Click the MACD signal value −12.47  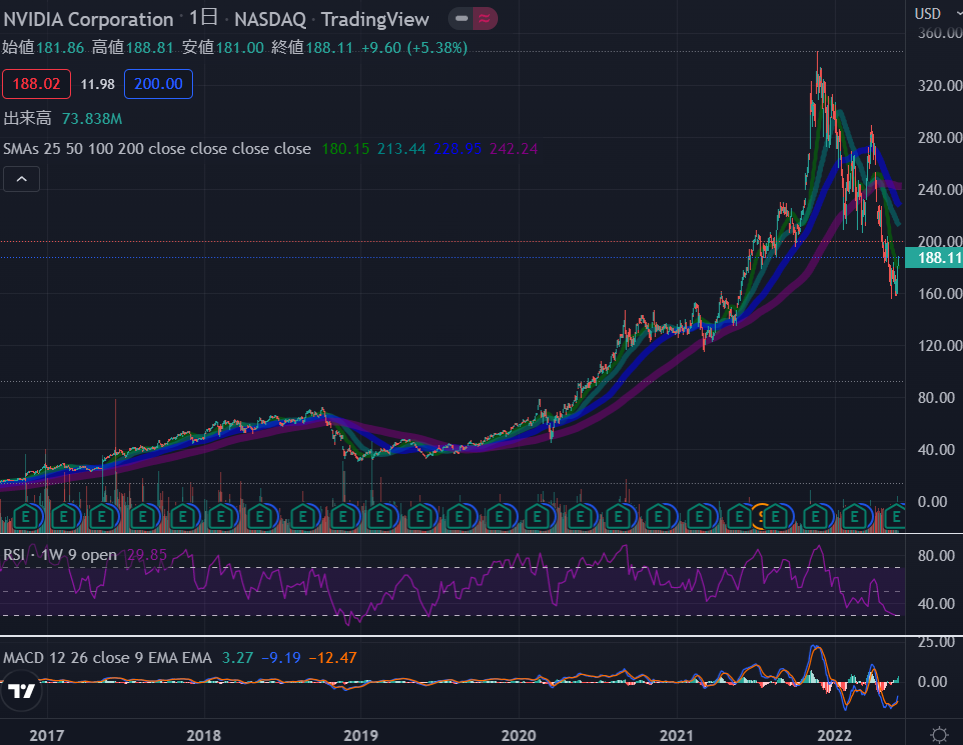[333, 658]
